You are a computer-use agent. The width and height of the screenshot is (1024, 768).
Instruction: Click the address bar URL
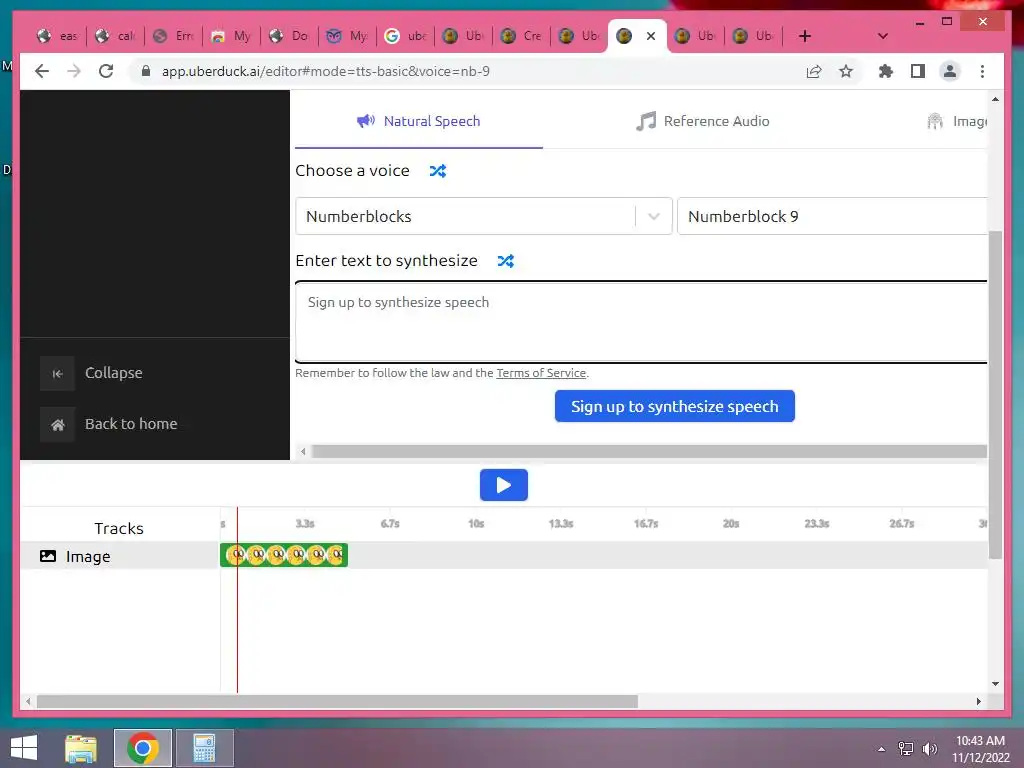coord(326,71)
